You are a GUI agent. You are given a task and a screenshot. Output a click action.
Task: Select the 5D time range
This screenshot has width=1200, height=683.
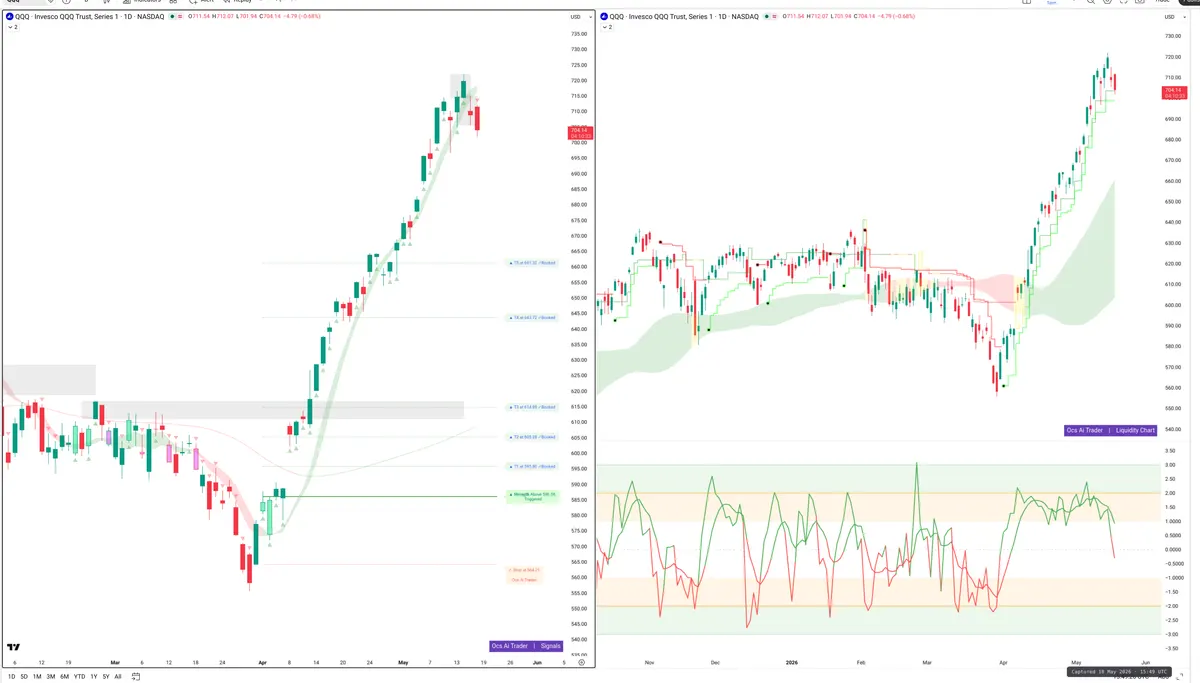[24, 677]
